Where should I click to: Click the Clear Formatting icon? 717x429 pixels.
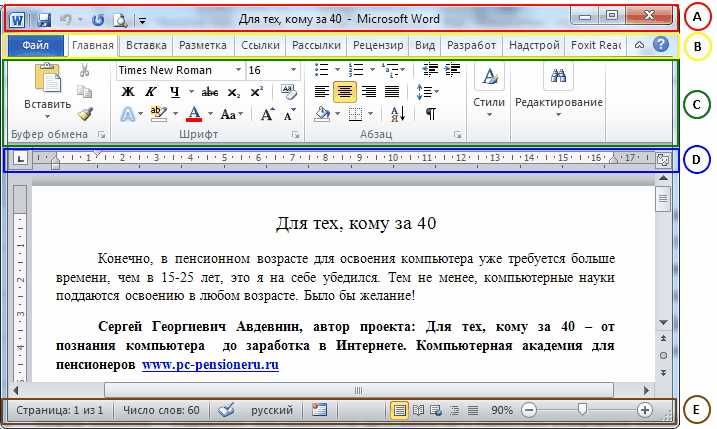(x=290, y=92)
